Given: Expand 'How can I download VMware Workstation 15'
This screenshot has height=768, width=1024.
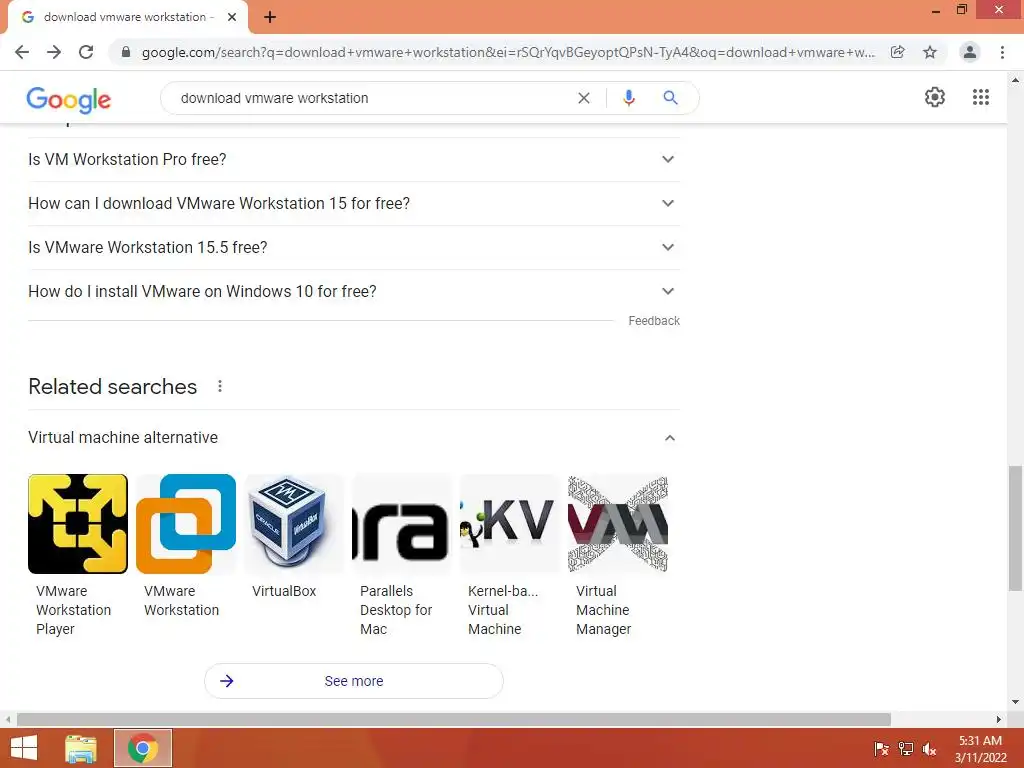Looking at the screenshot, I should [354, 203].
